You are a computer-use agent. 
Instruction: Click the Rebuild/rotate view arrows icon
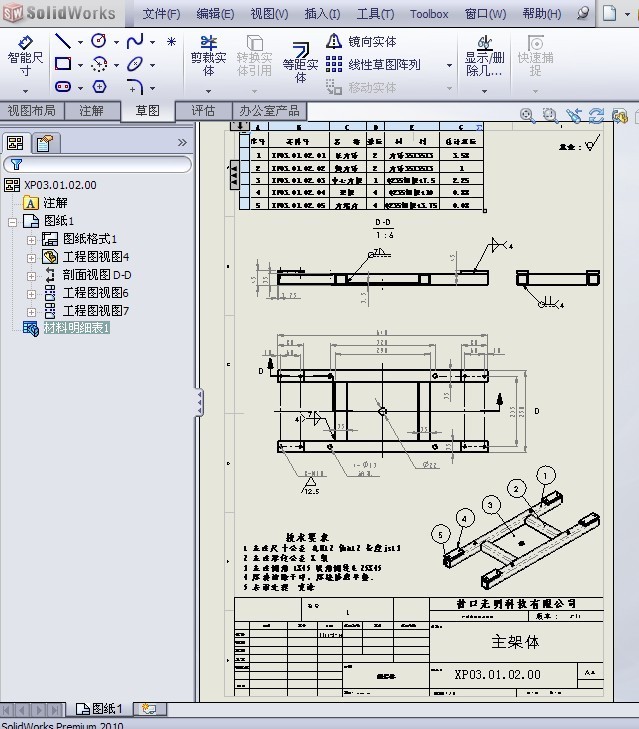pyautogui.click(x=597, y=115)
